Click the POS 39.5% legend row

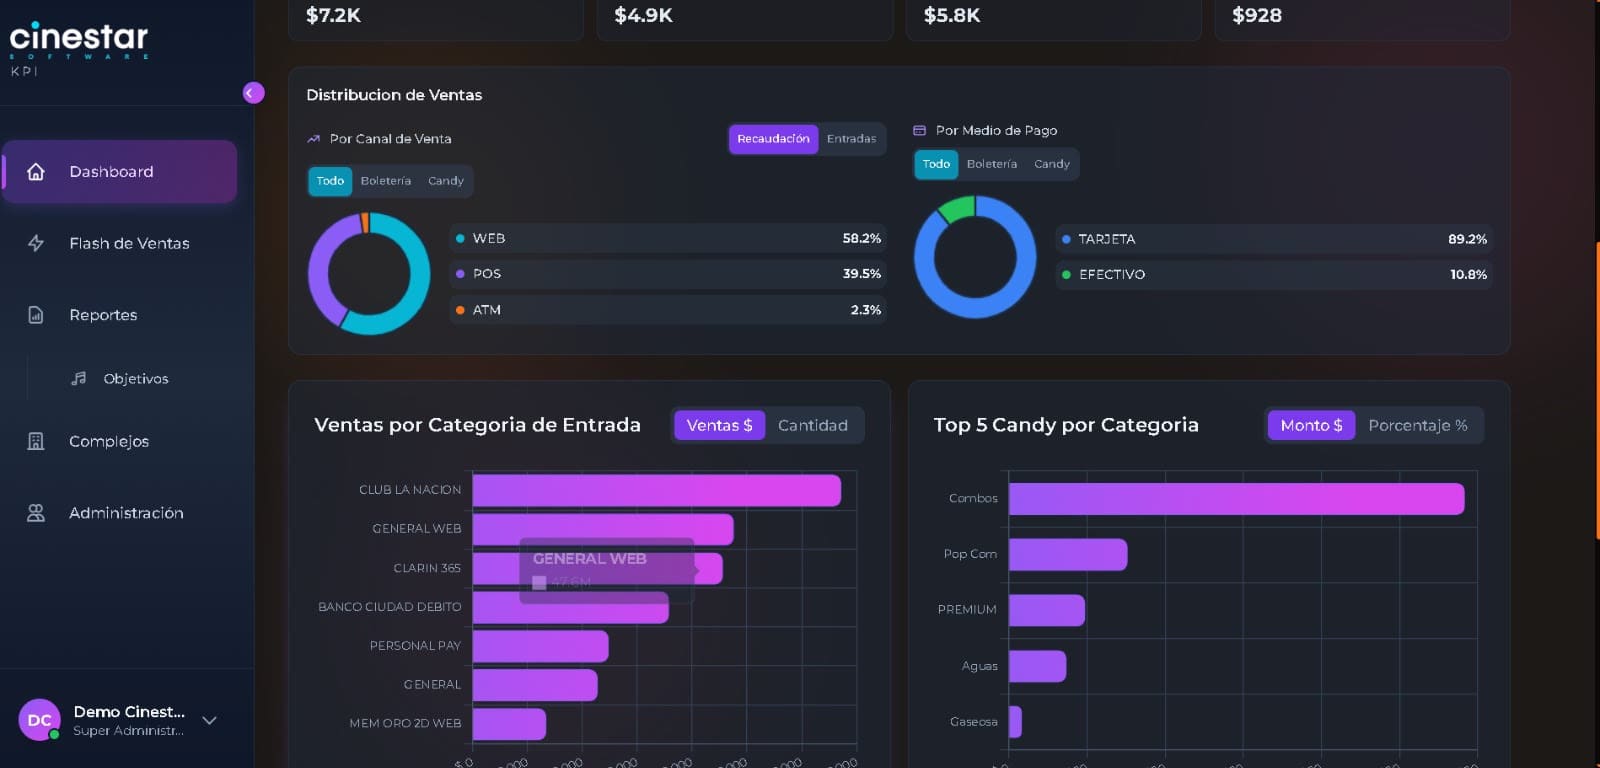tap(667, 274)
